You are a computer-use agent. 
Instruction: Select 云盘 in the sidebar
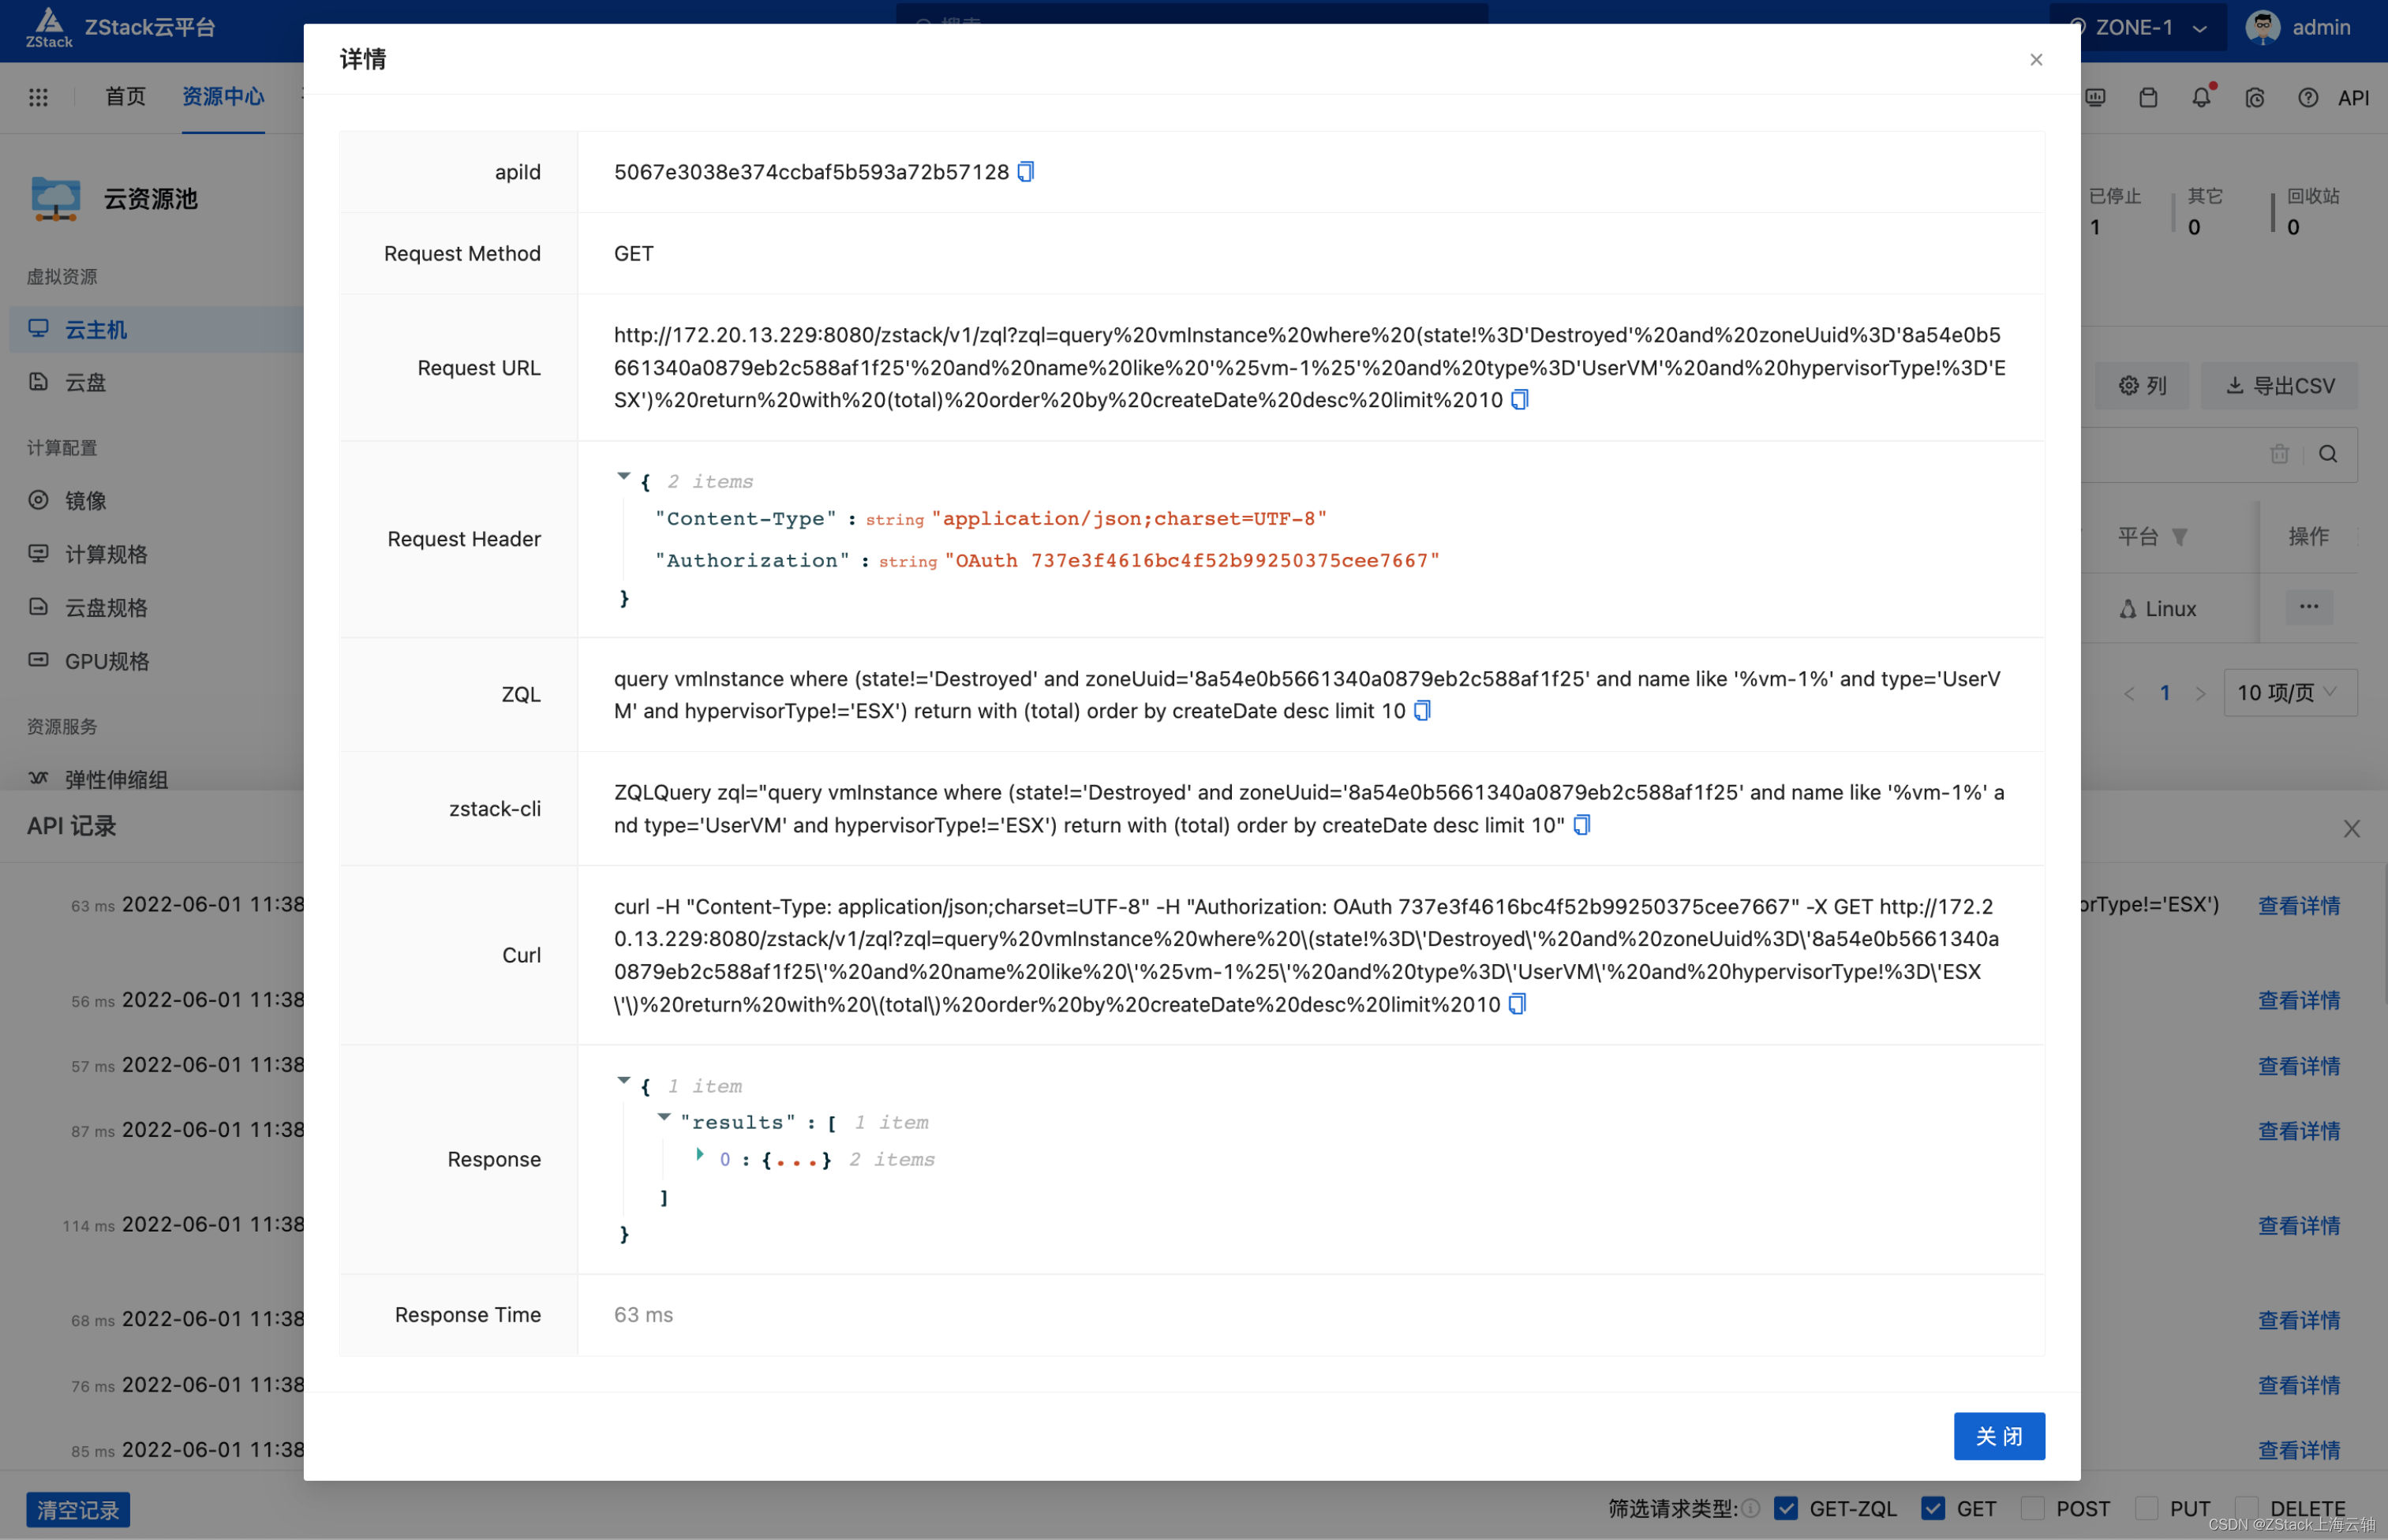[85, 382]
